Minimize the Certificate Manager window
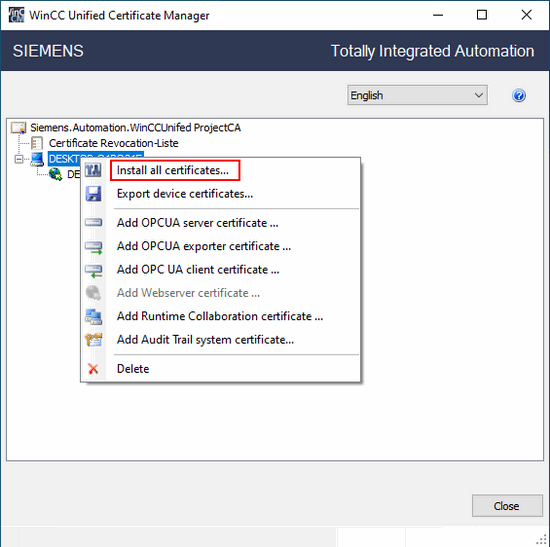 point(438,15)
